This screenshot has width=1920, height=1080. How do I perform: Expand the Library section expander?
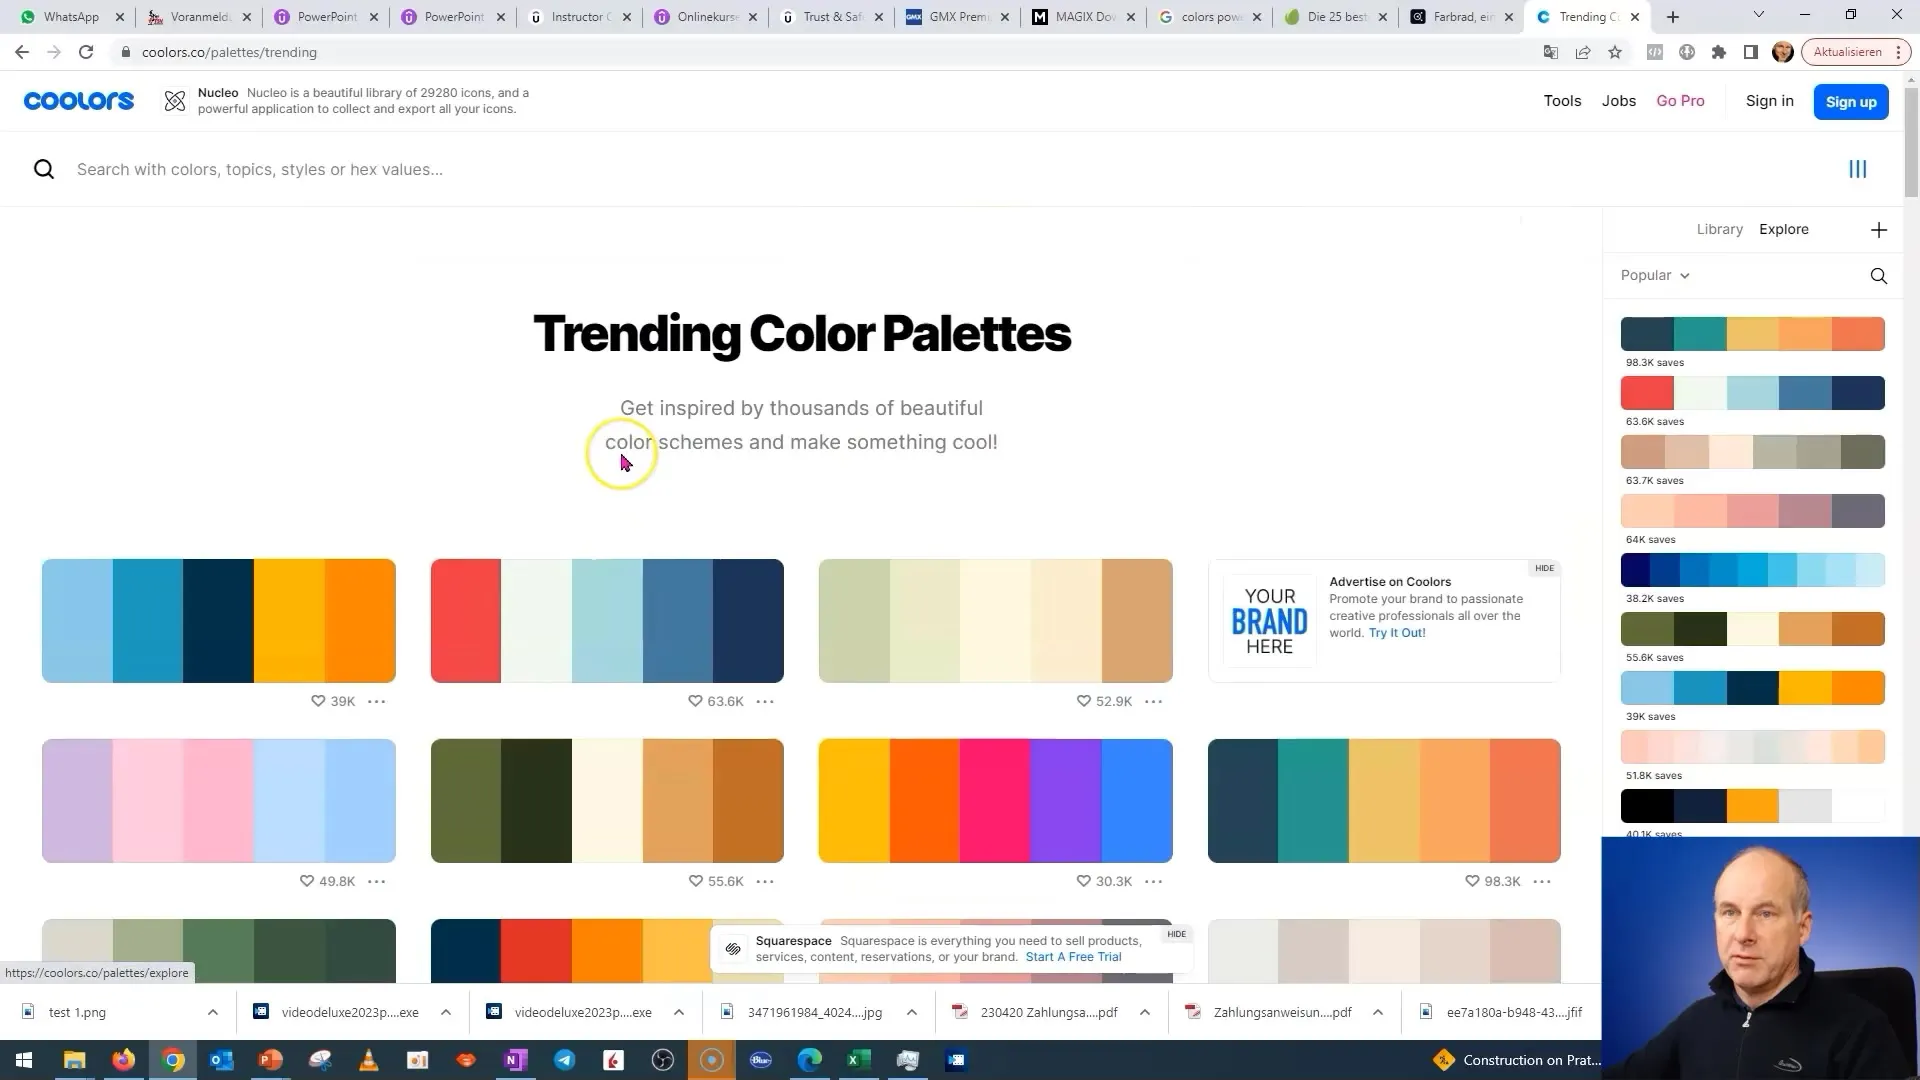(x=1720, y=228)
